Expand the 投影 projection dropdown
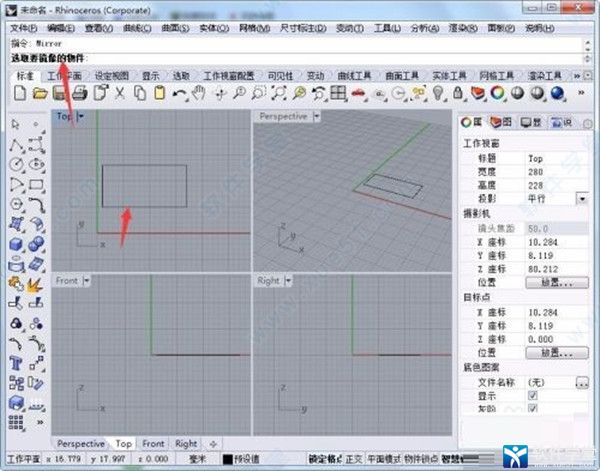The height and width of the screenshot is (471, 600). [582, 199]
